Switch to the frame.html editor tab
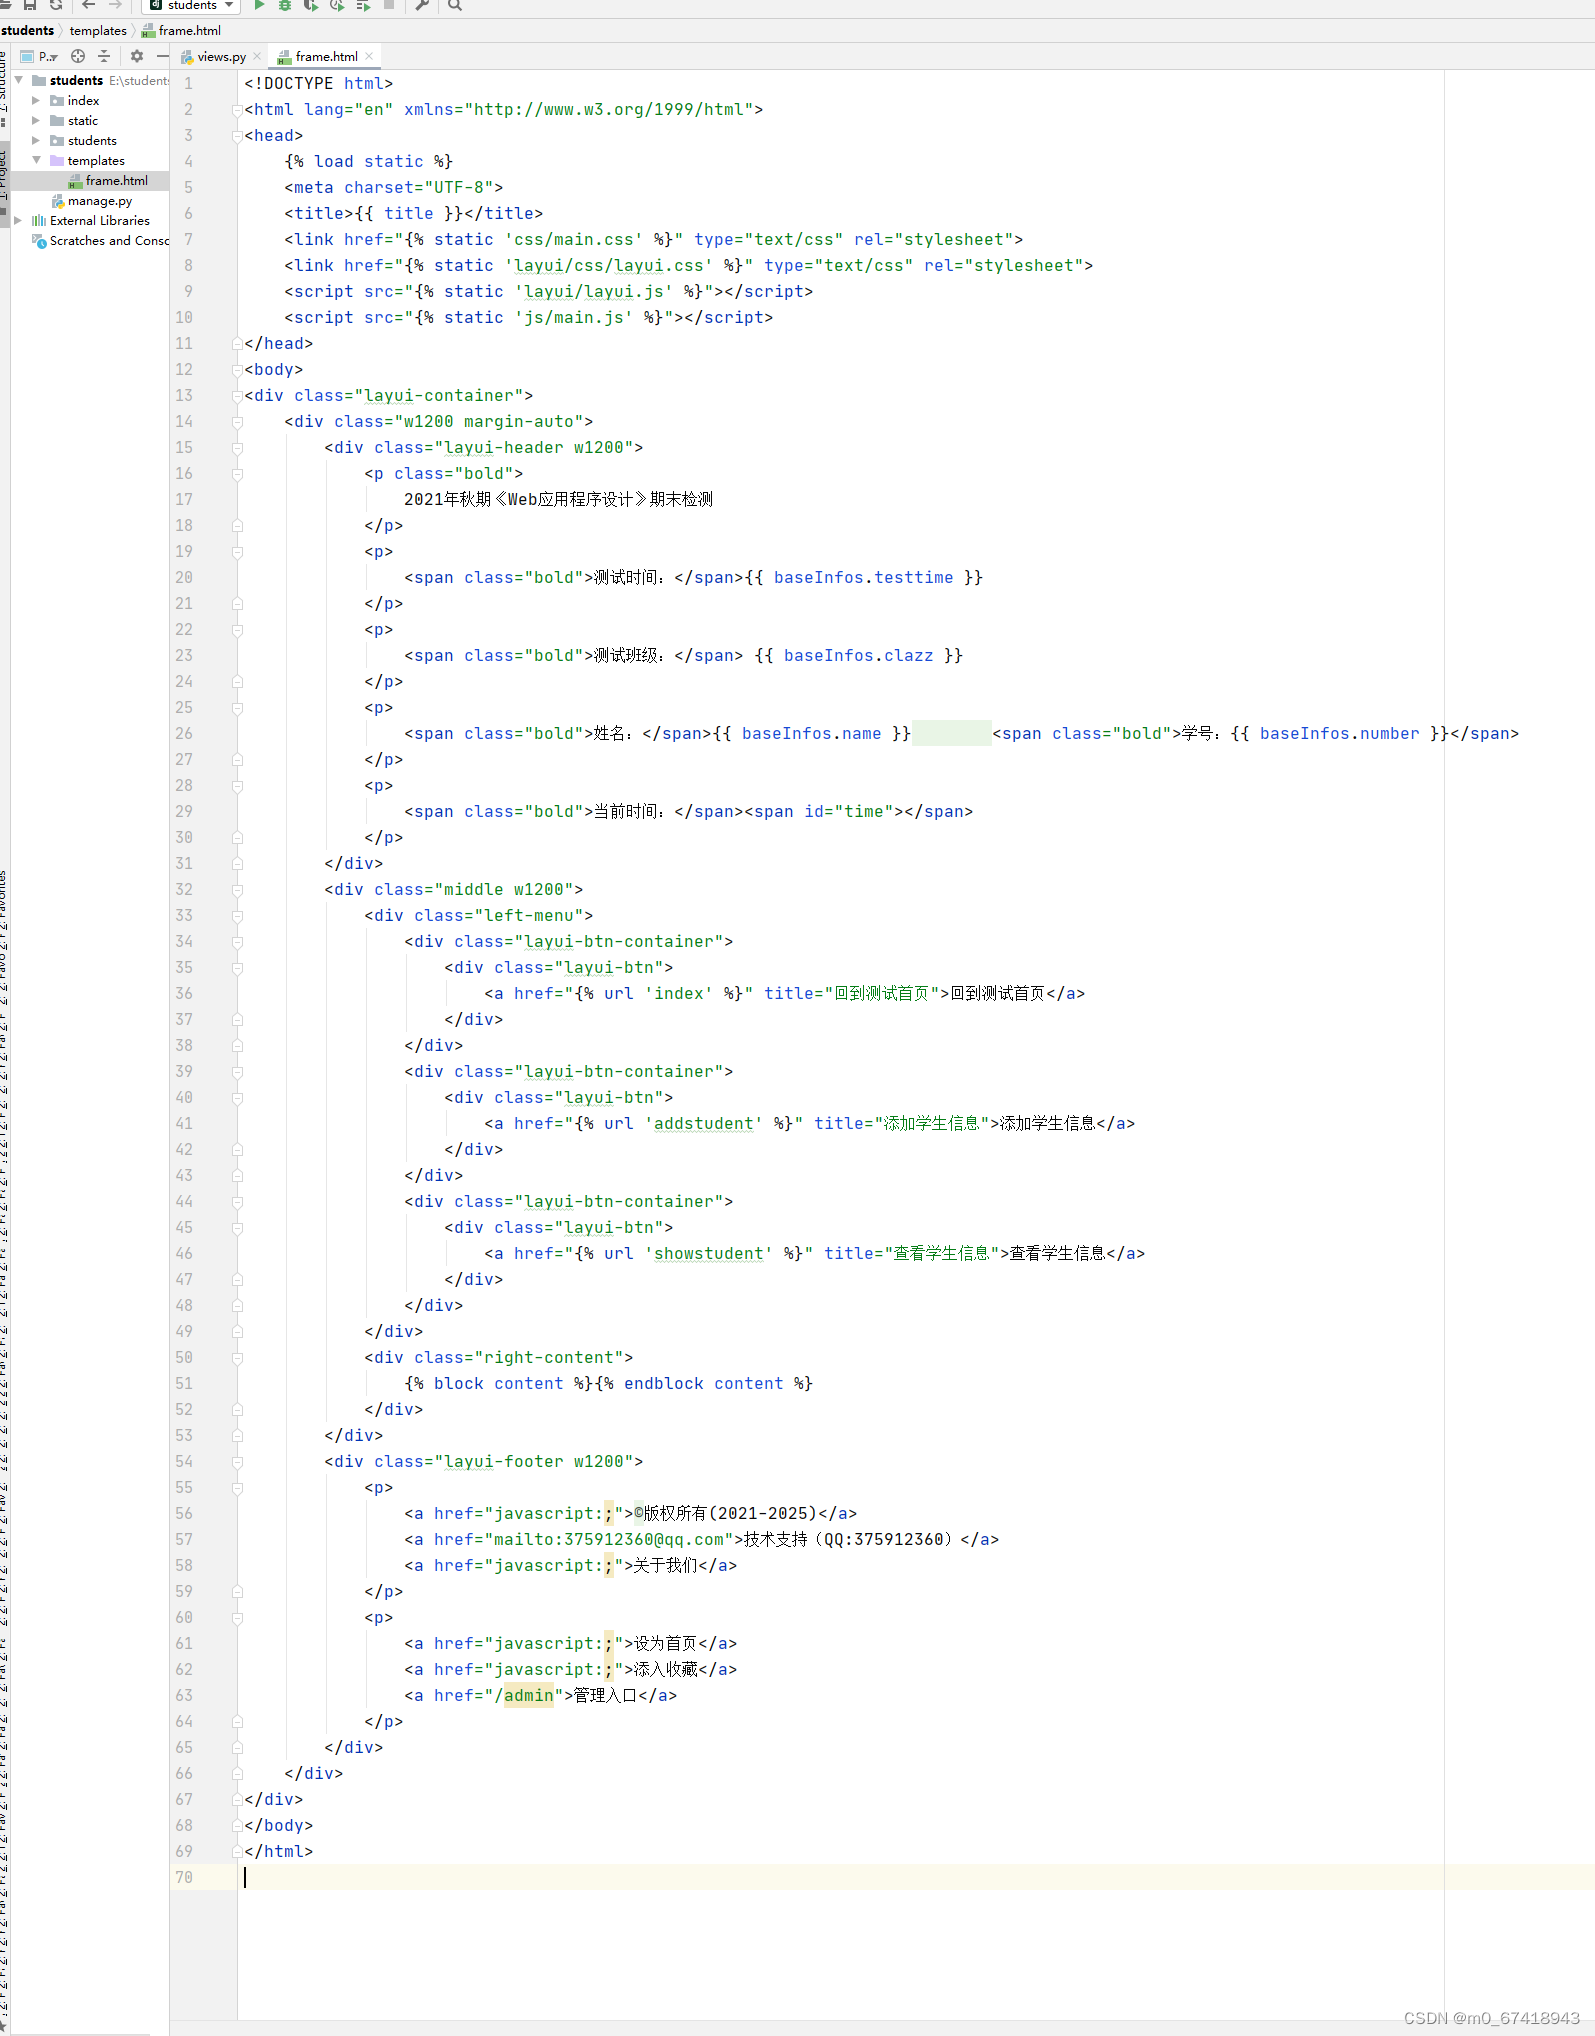 click(x=326, y=57)
